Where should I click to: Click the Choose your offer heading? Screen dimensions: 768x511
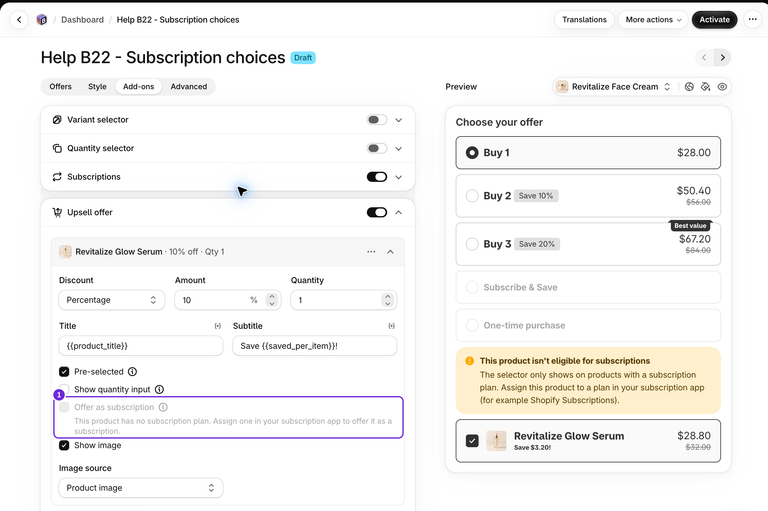[499, 122]
